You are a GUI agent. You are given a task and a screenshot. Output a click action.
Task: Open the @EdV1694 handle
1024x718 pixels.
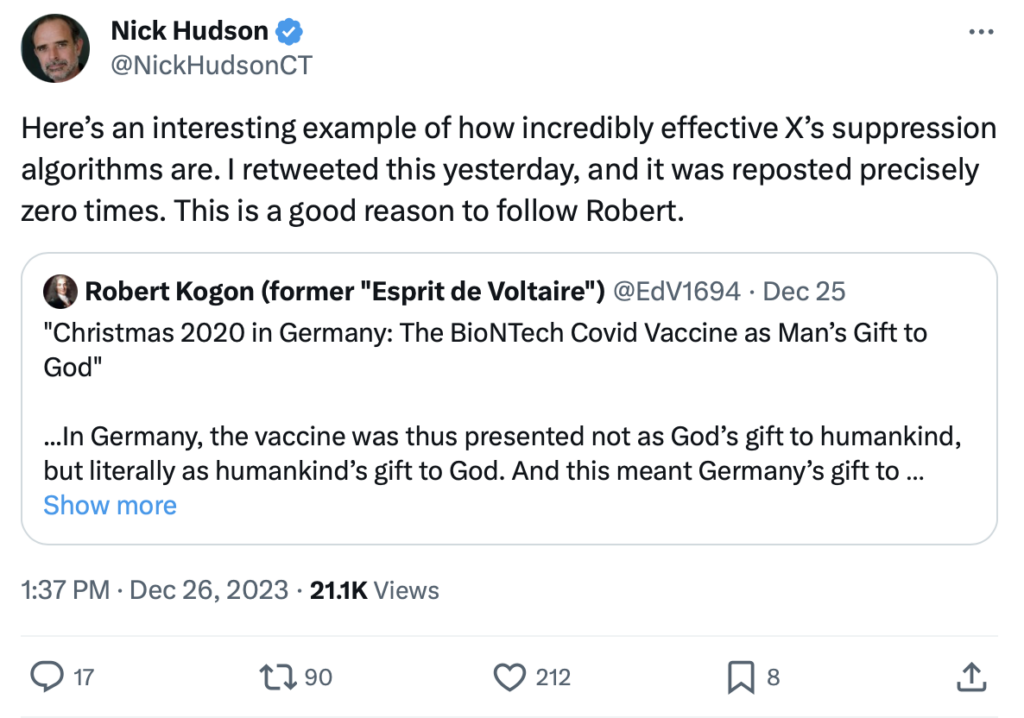tap(676, 291)
